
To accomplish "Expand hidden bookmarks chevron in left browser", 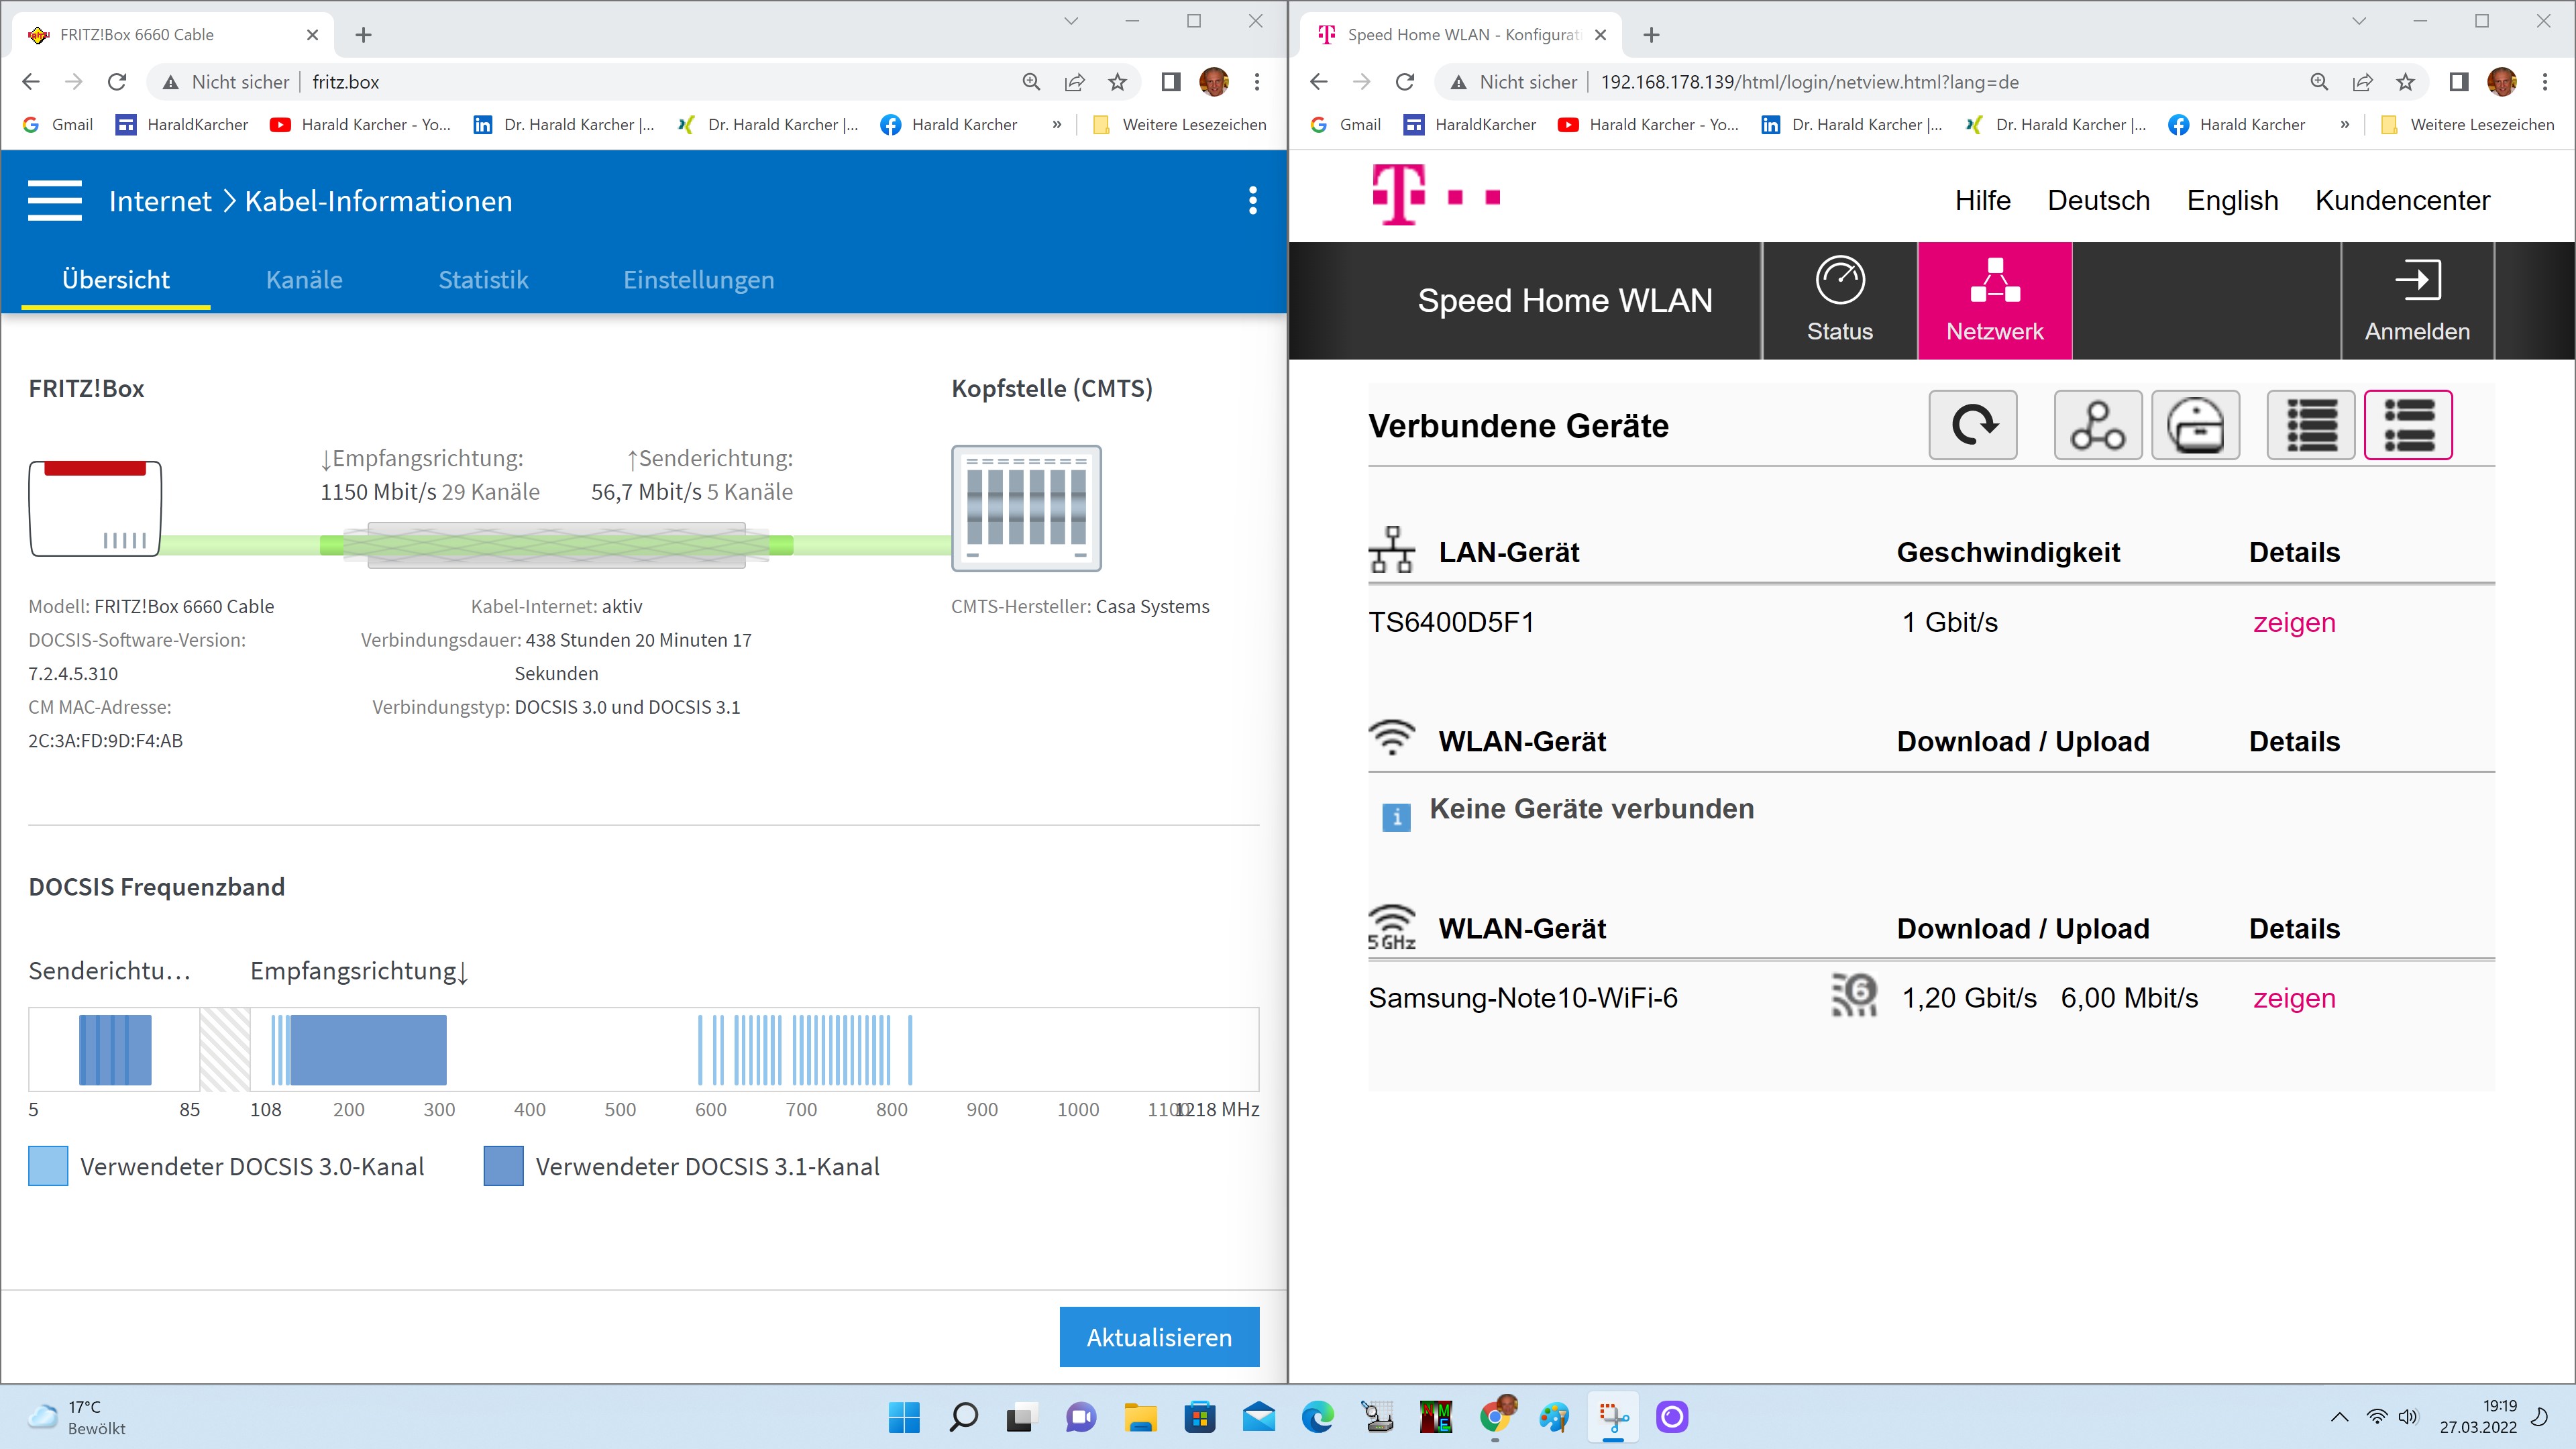I will (1057, 124).
